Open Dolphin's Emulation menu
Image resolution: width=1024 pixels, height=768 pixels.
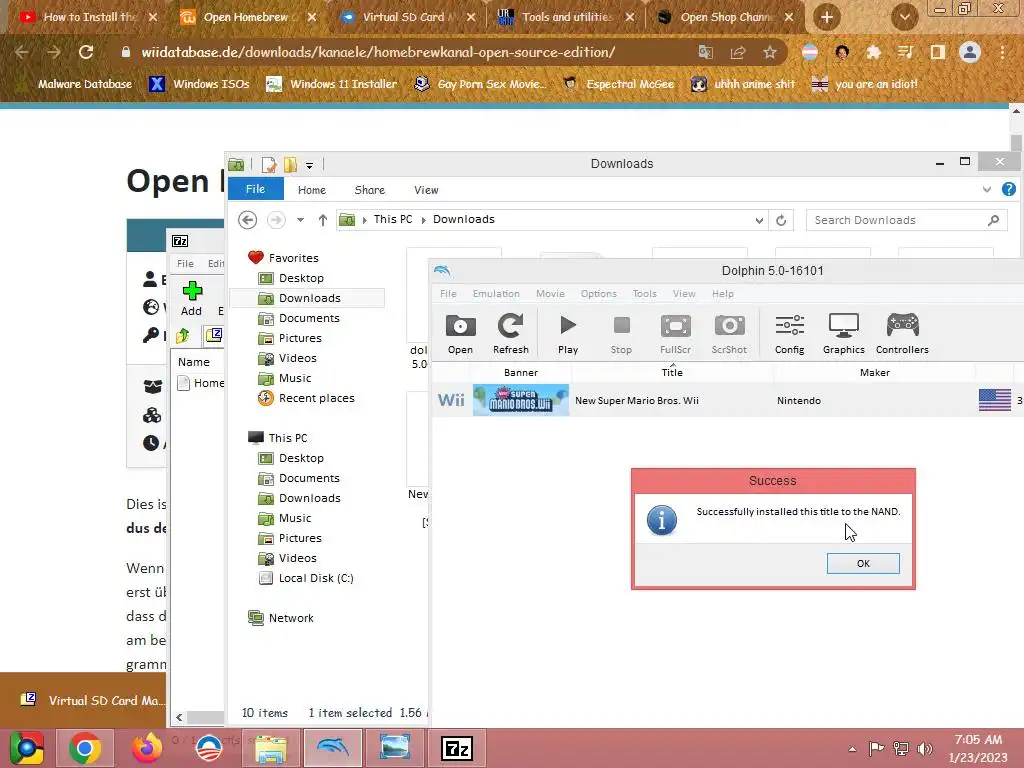tap(496, 294)
